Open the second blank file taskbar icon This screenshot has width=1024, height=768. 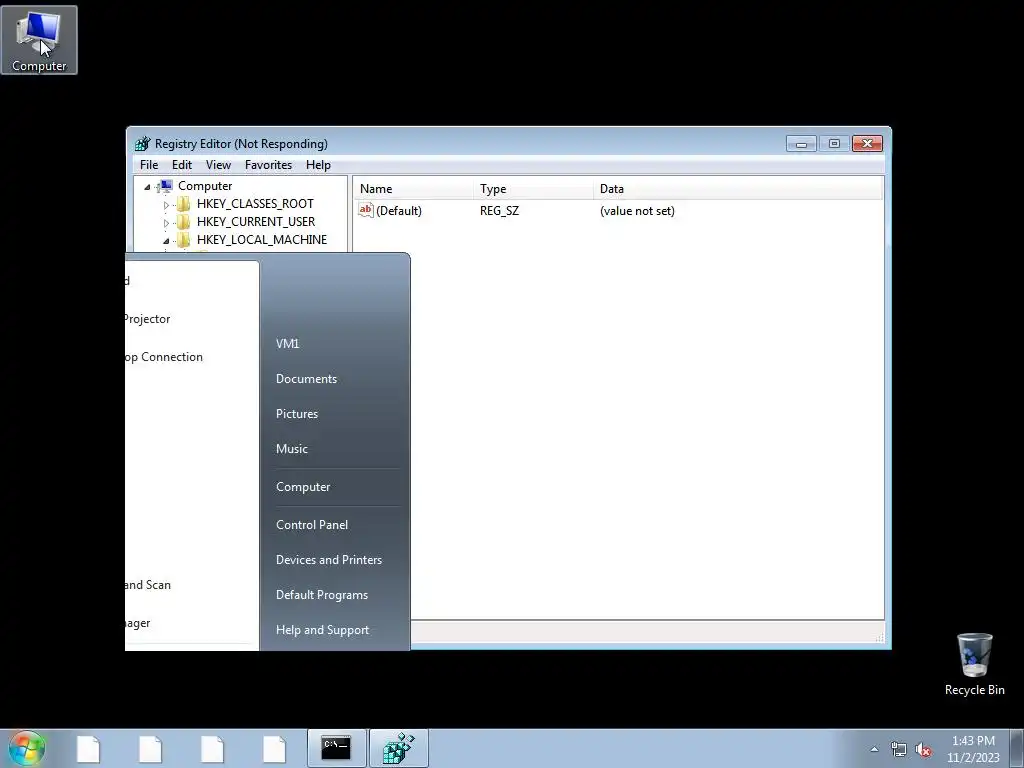click(150, 748)
